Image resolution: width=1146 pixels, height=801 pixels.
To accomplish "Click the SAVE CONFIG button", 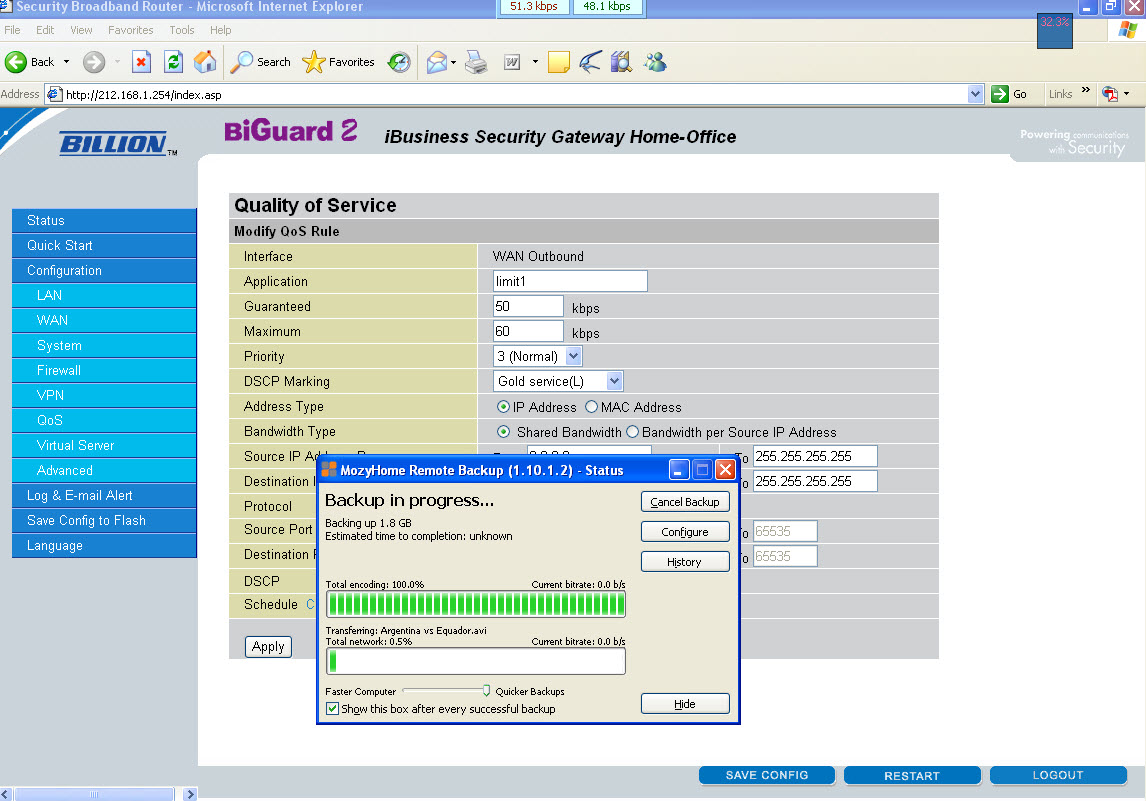I will click(x=767, y=775).
